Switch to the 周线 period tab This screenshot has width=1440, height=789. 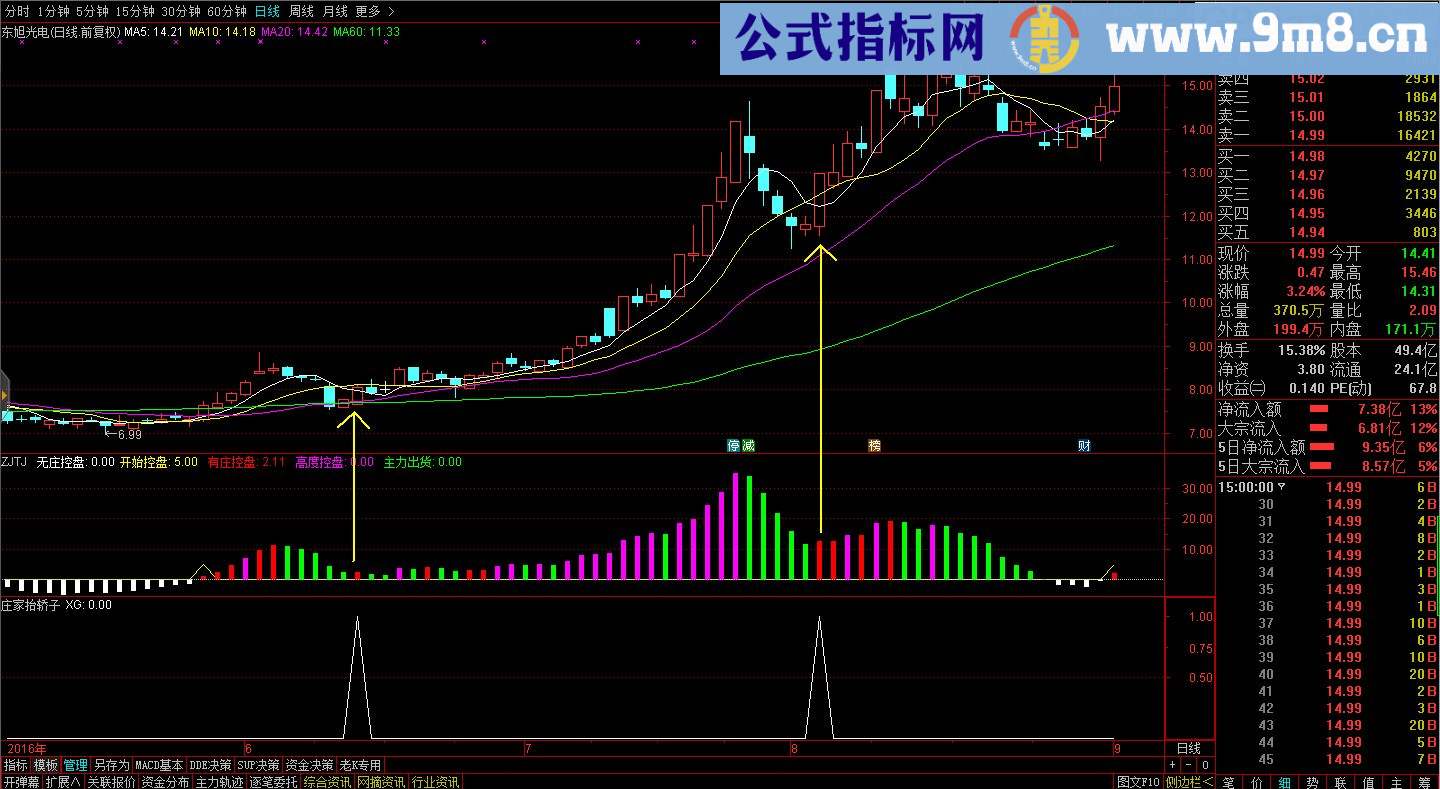pos(301,11)
